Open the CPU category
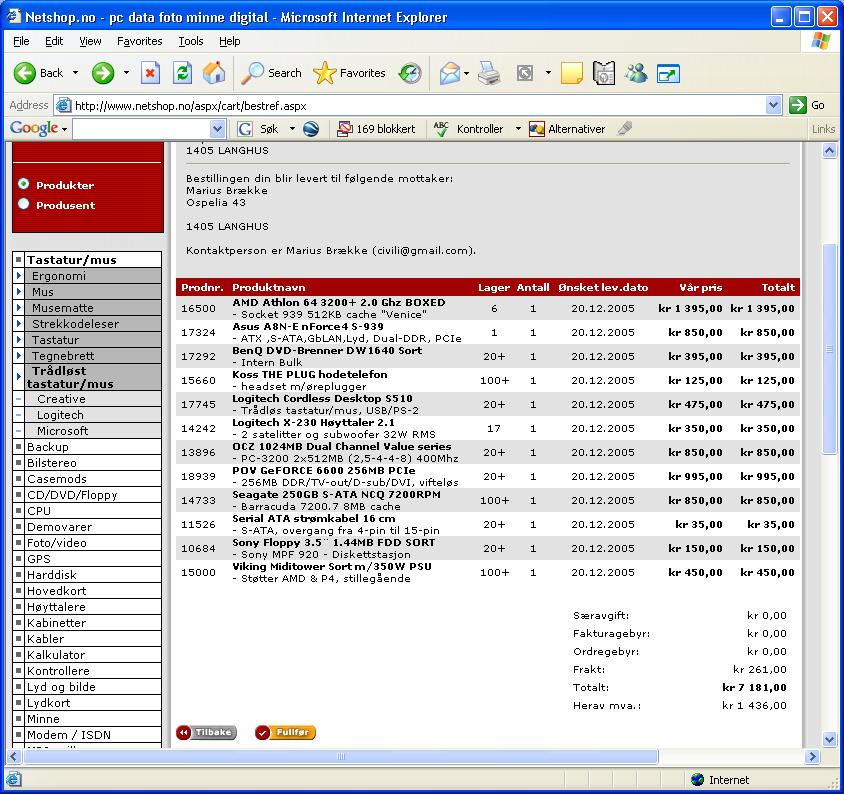This screenshot has height=794, width=844. pyautogui.click(x=39, y=511)
